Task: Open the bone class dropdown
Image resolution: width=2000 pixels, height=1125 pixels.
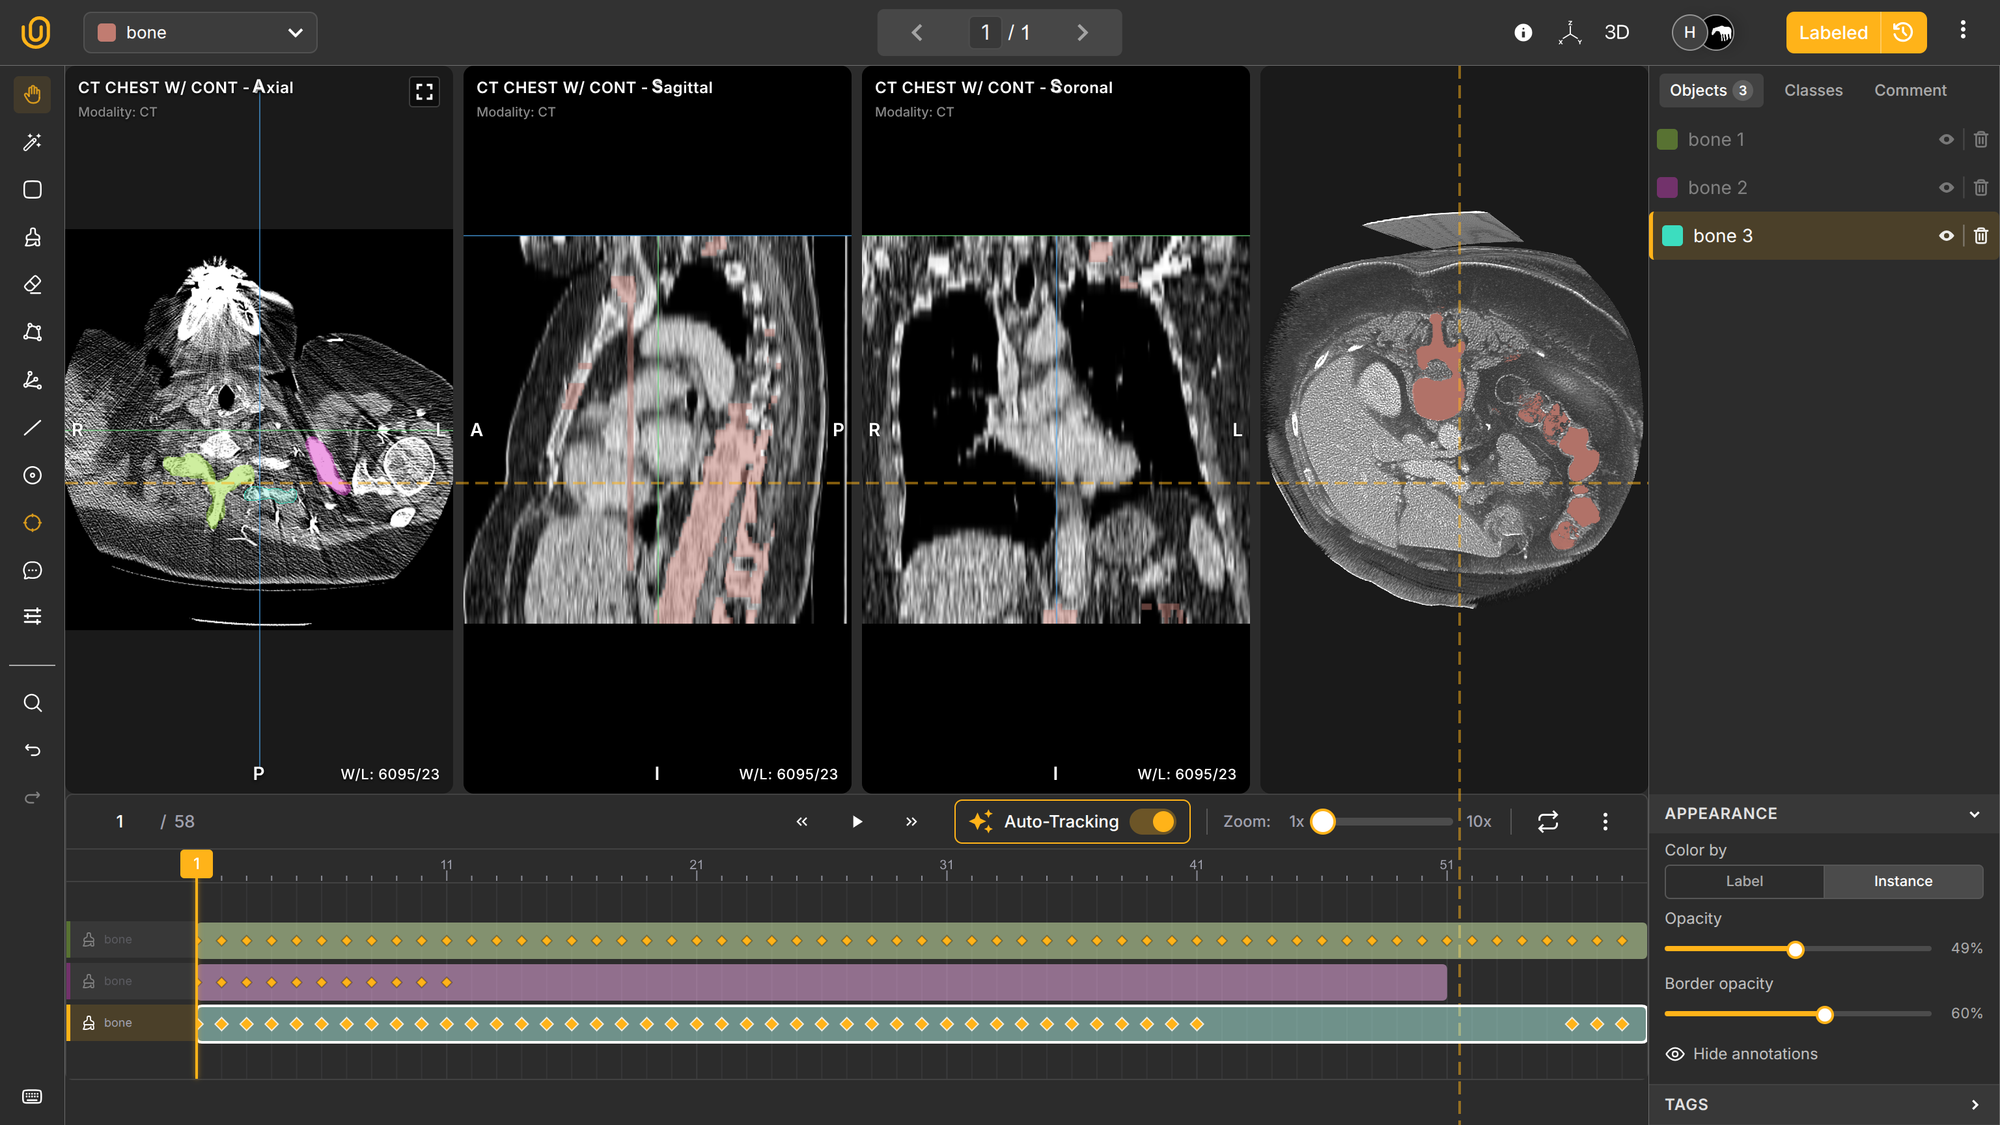Action: click(x=200, y=32)
